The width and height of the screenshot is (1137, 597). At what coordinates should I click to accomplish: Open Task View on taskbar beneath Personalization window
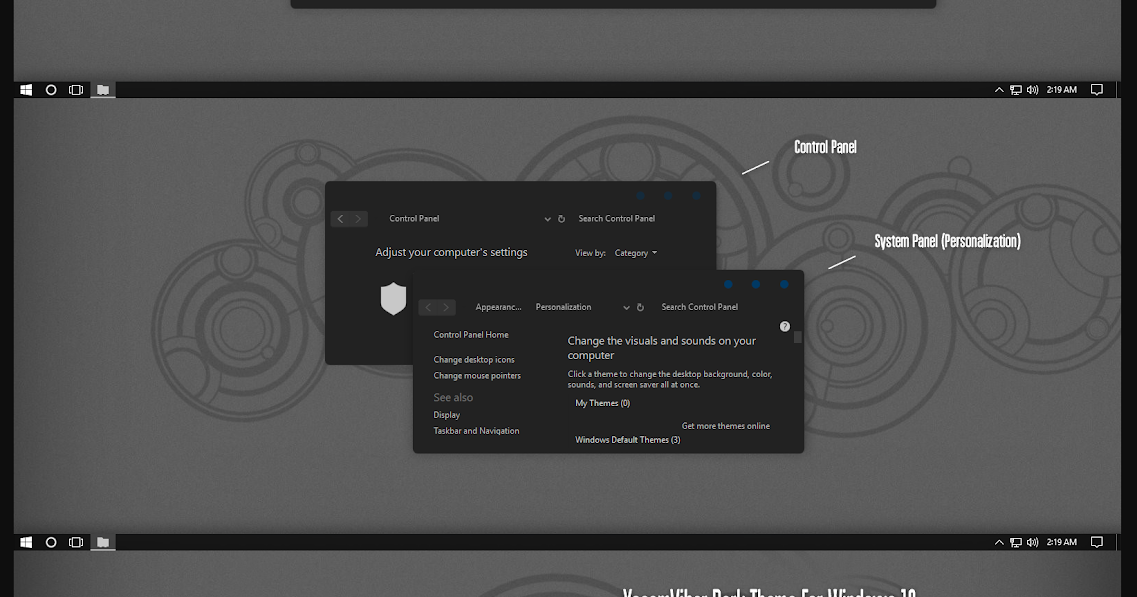point(75,542)
